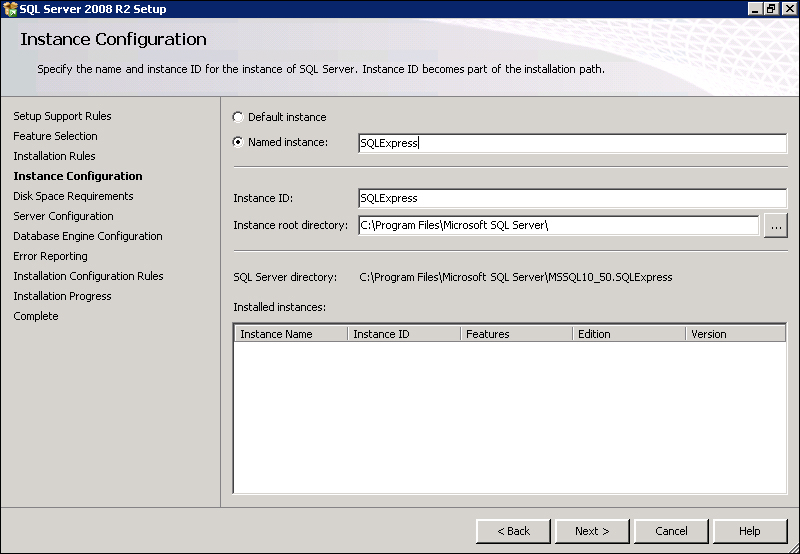Click the Version column header
This screenshot has width=800, height=554.
[x=735, y=334]
